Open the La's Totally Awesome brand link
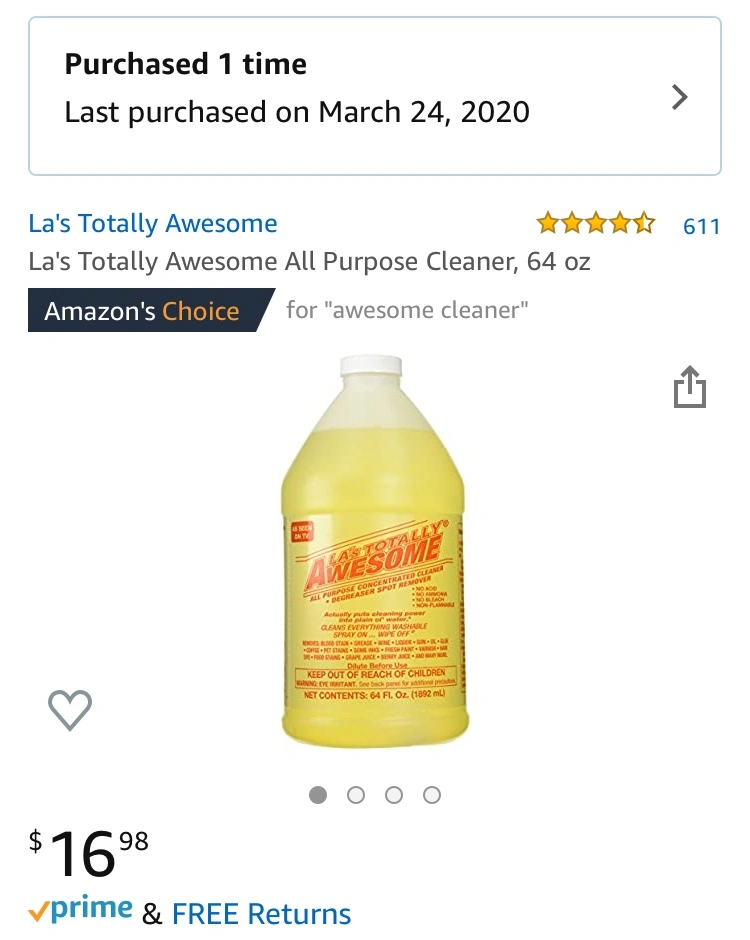750x940 pixels. [153, 224]
